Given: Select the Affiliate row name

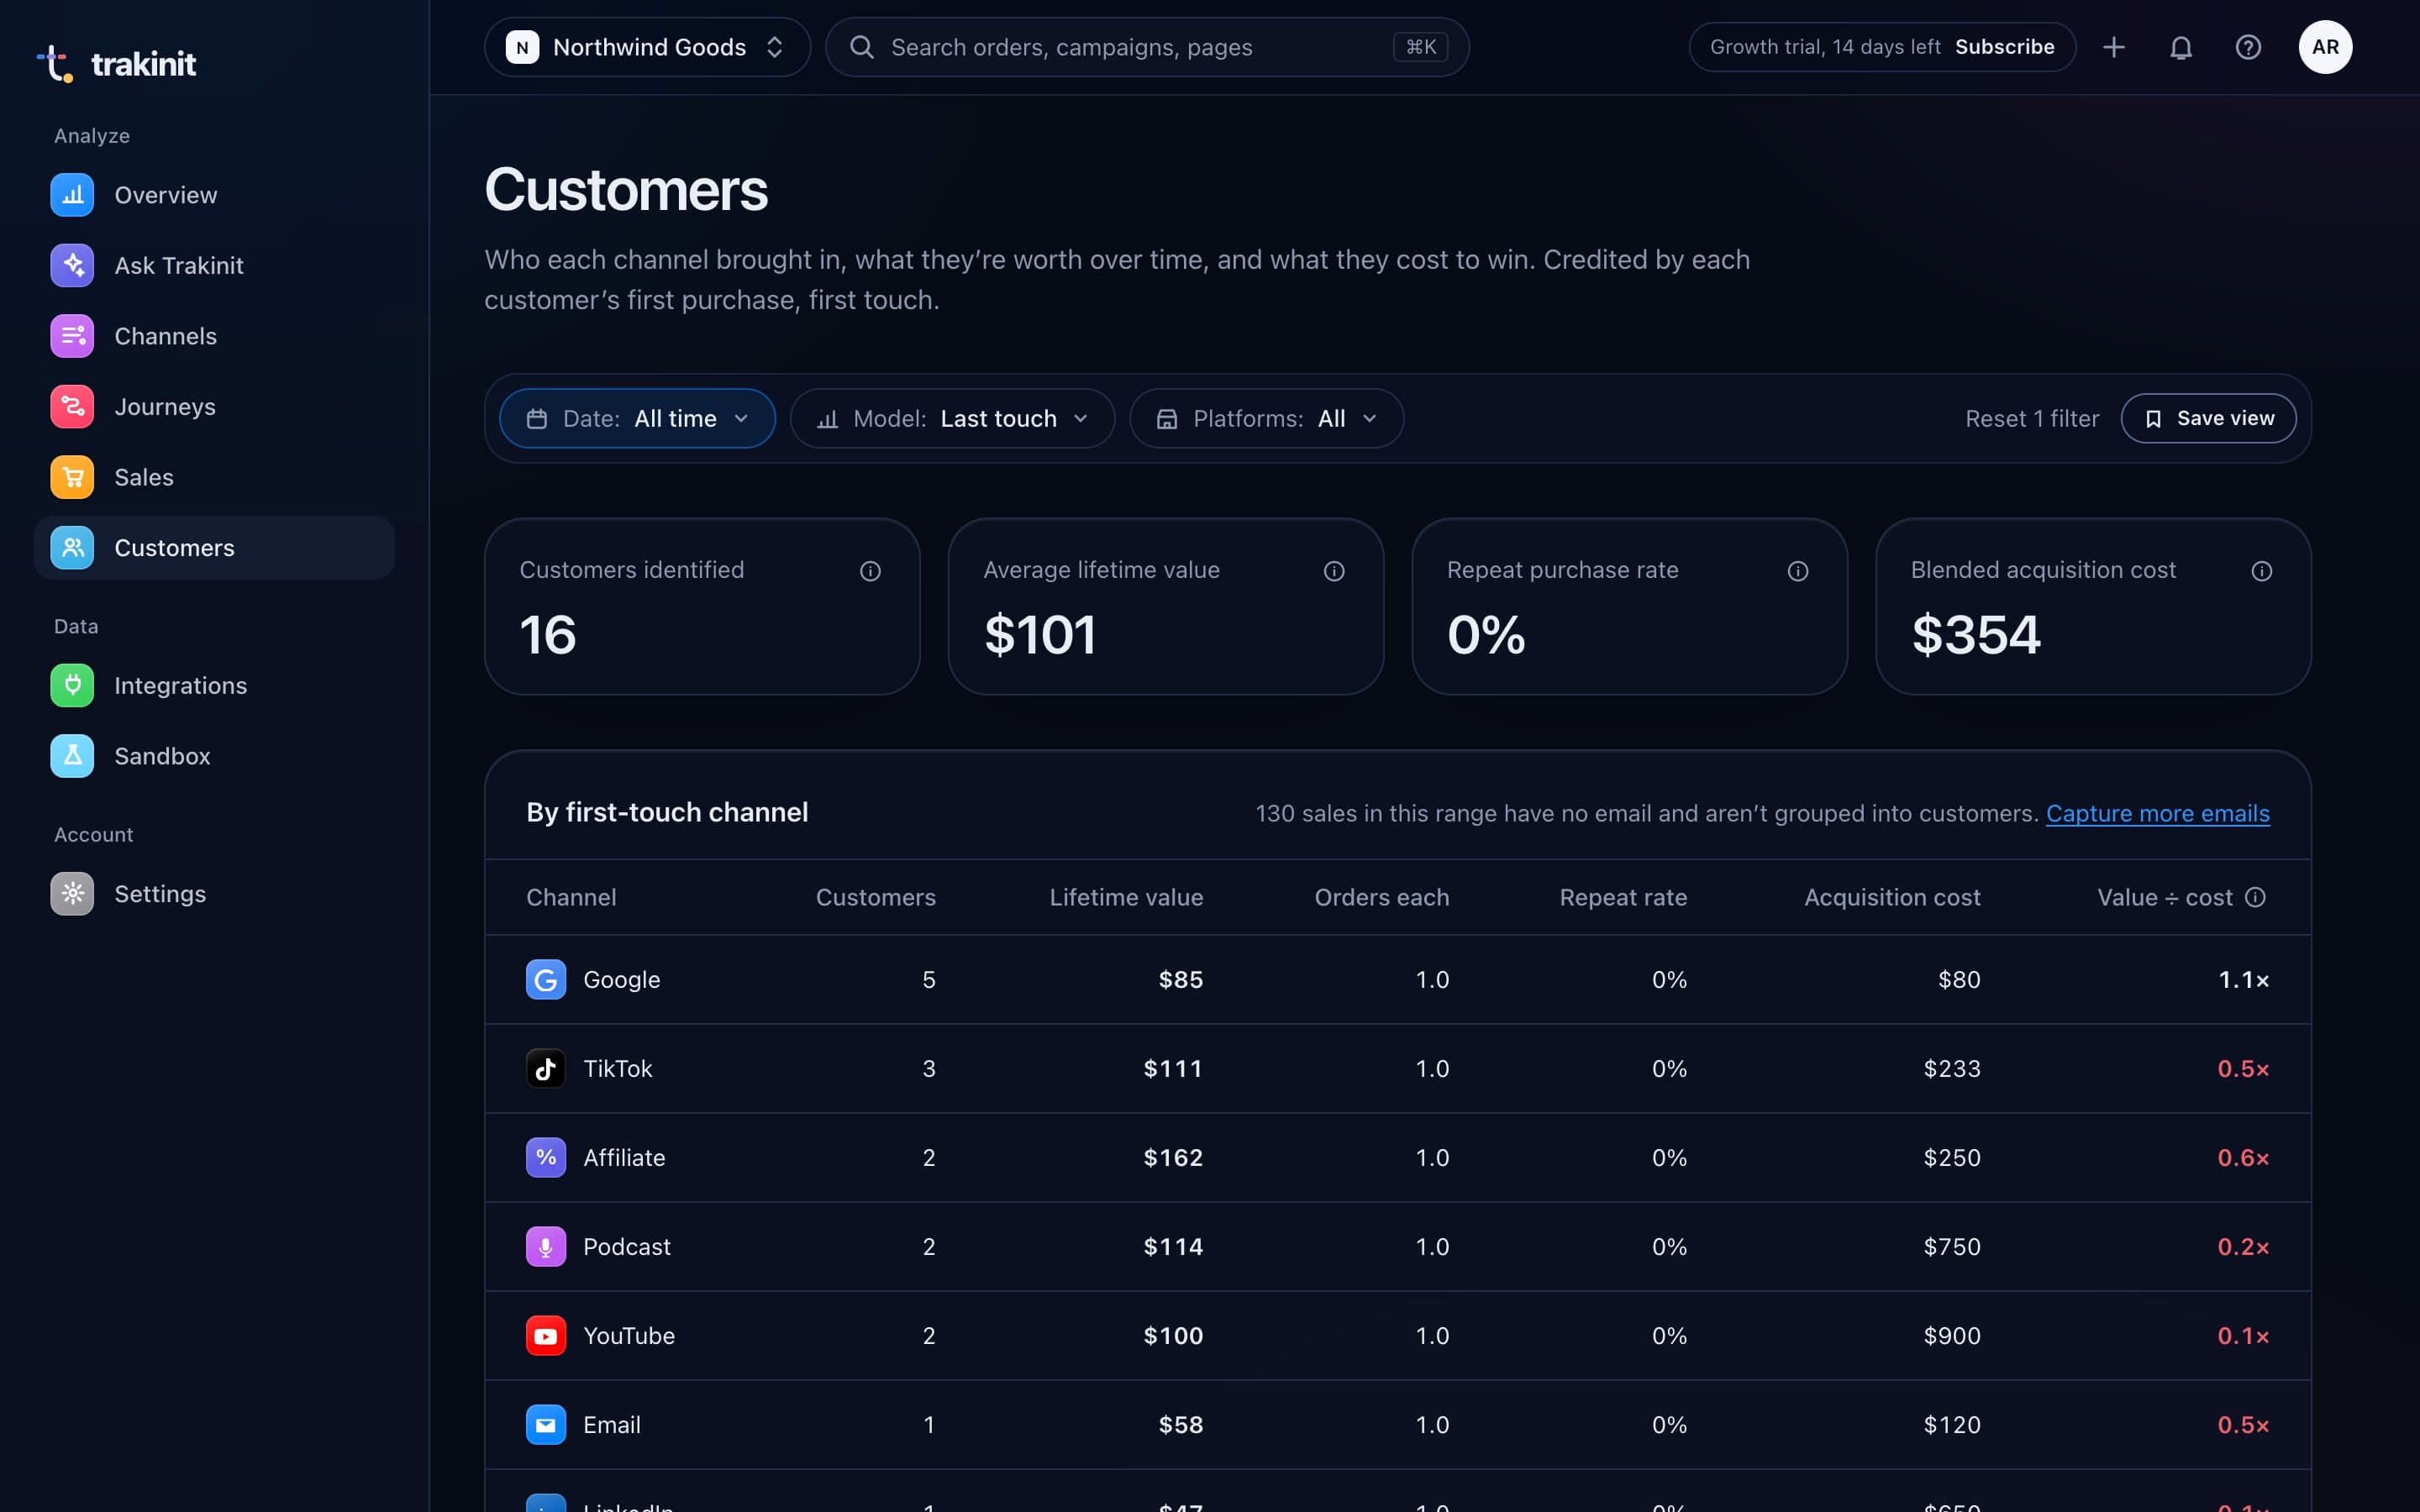Looking at the screenshot, I should point(624,1157).
